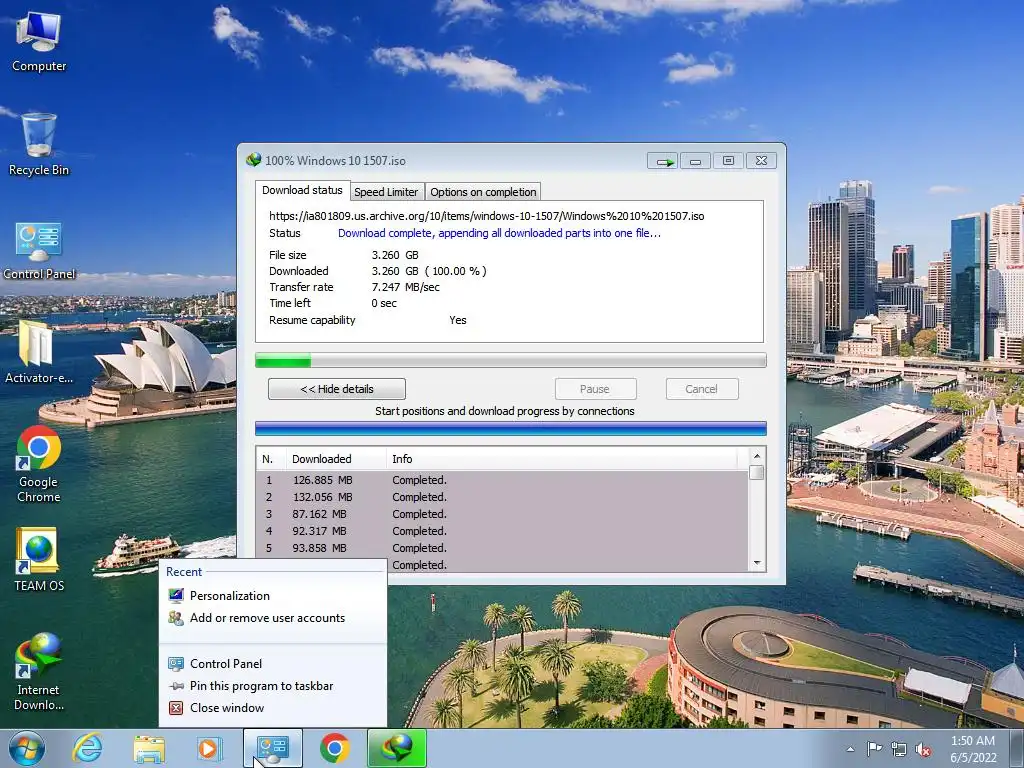
Task: Select the Recycle Bin desktop icon
Action: click(39, 144)
